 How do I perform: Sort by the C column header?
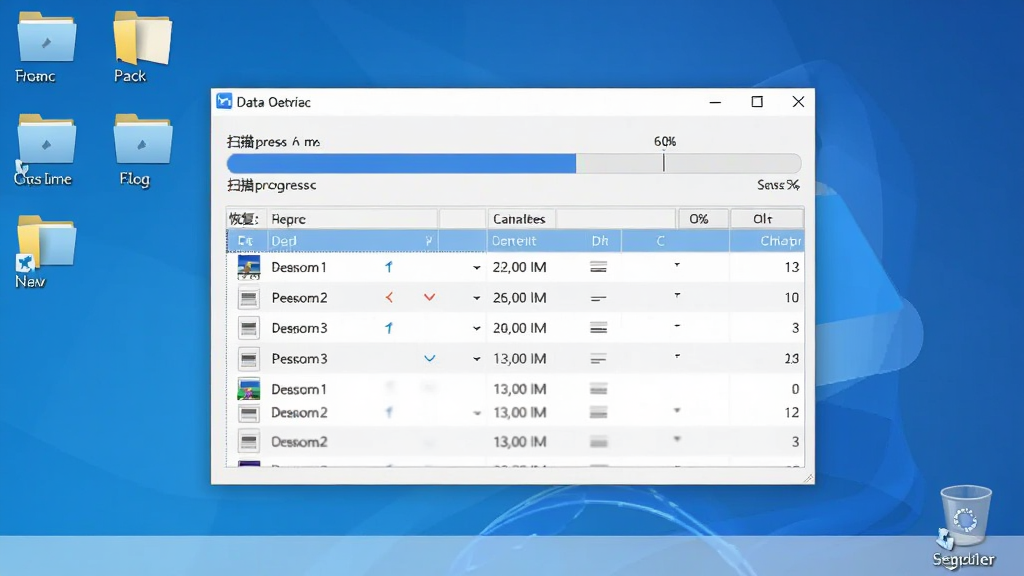(x=660, y=241)
